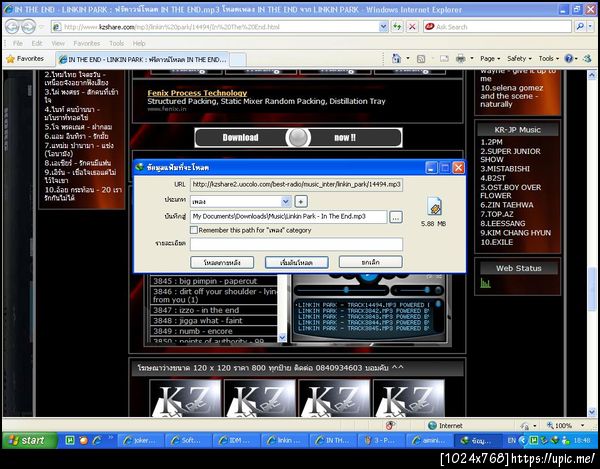This screenshot has width=600, height=469.
Task: Click the save path input field
Action: (x=289, y=217)
